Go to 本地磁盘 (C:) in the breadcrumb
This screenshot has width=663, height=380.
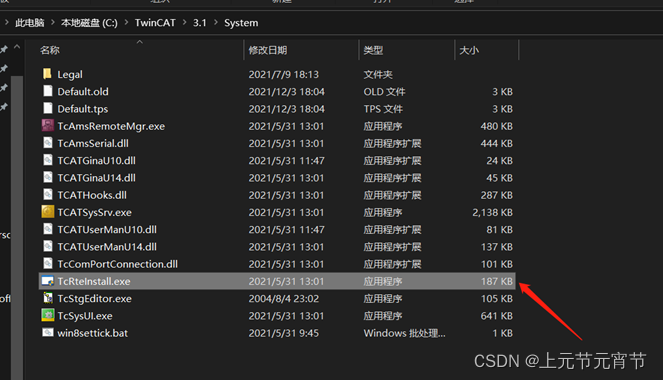click(89, 23)
